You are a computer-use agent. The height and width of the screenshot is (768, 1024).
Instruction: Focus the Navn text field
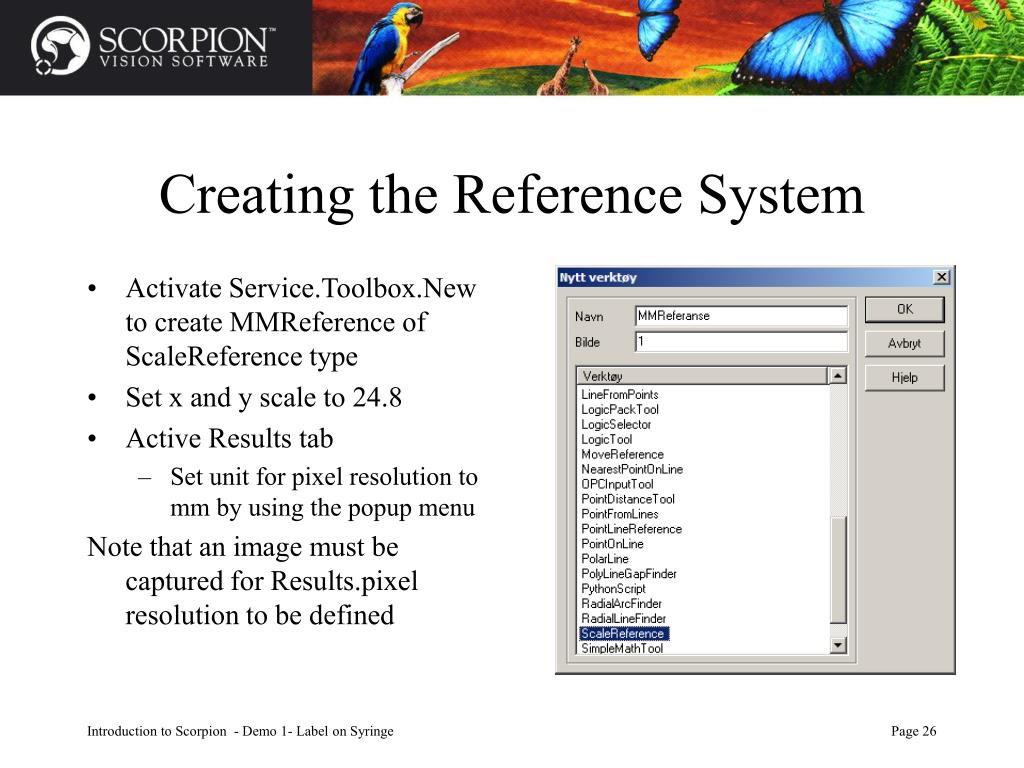(x=740, y=316)
